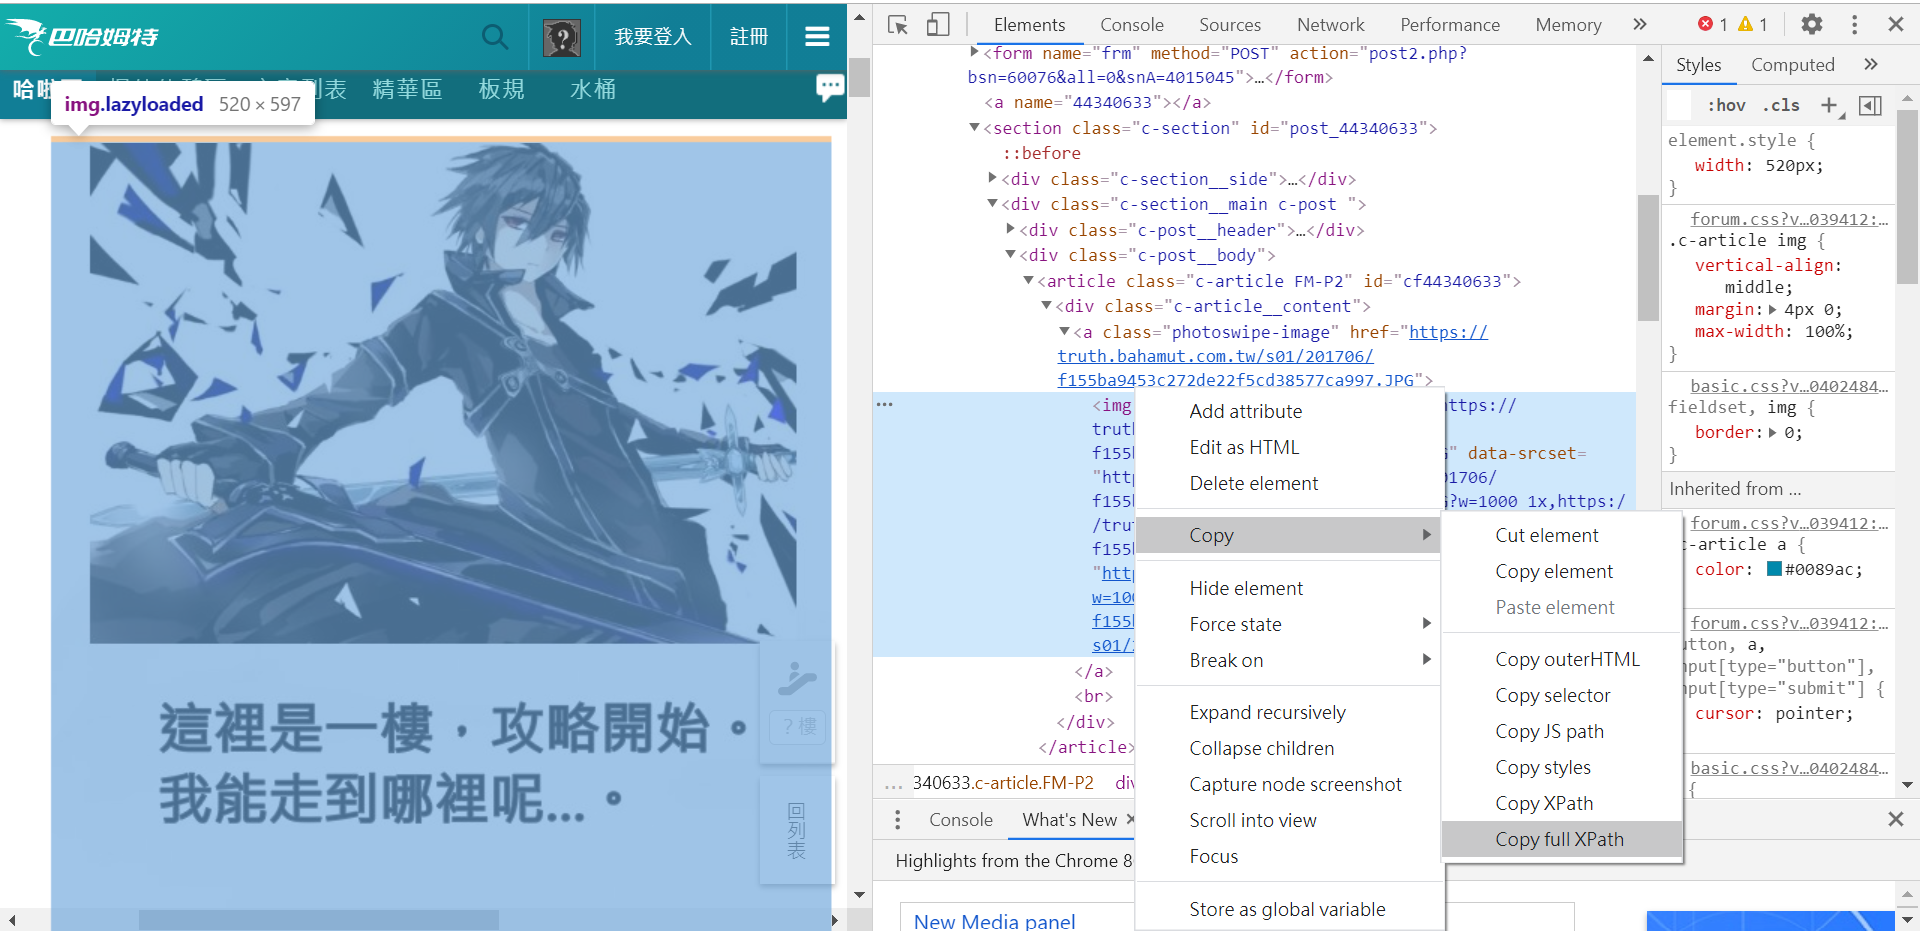Screen dimensions: 1920x931
Task: Open the drawer Console tab
Action: click(x=960, y=820)
